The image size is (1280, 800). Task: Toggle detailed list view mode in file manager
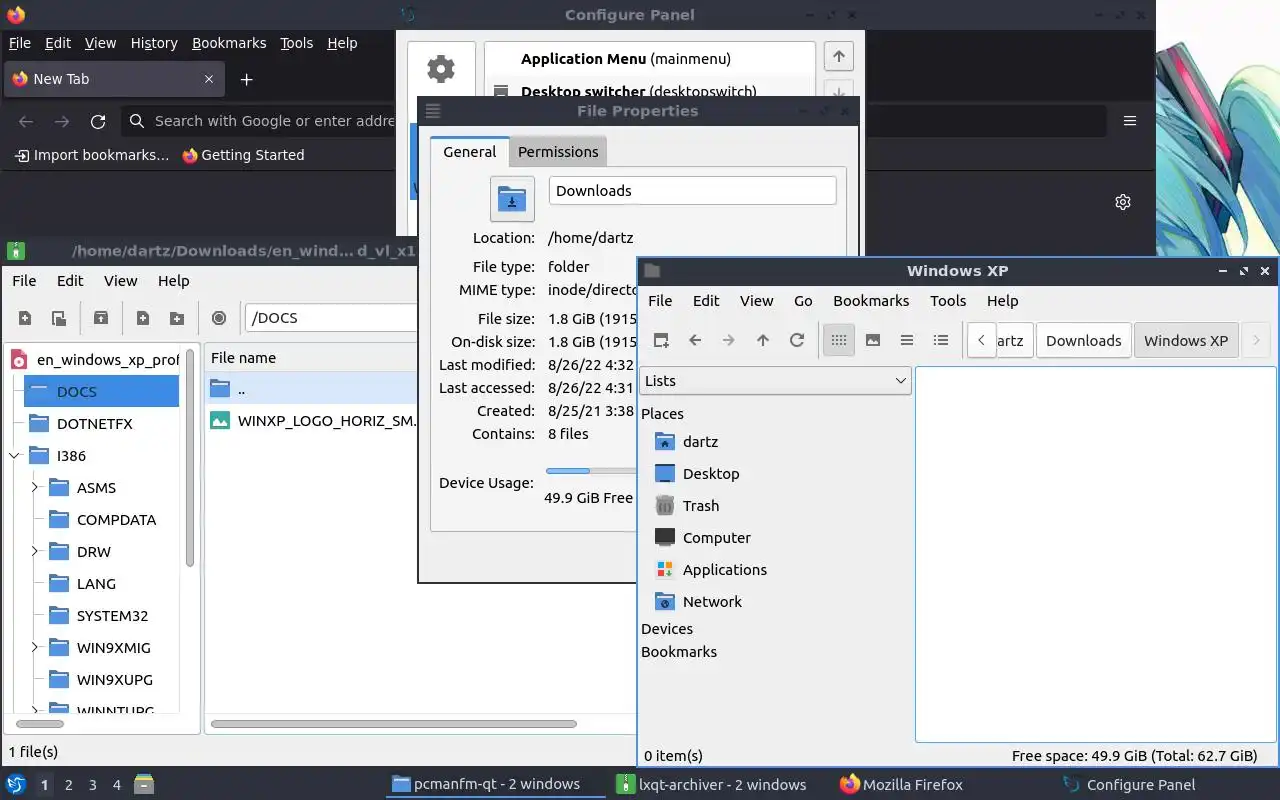(941, 340)
